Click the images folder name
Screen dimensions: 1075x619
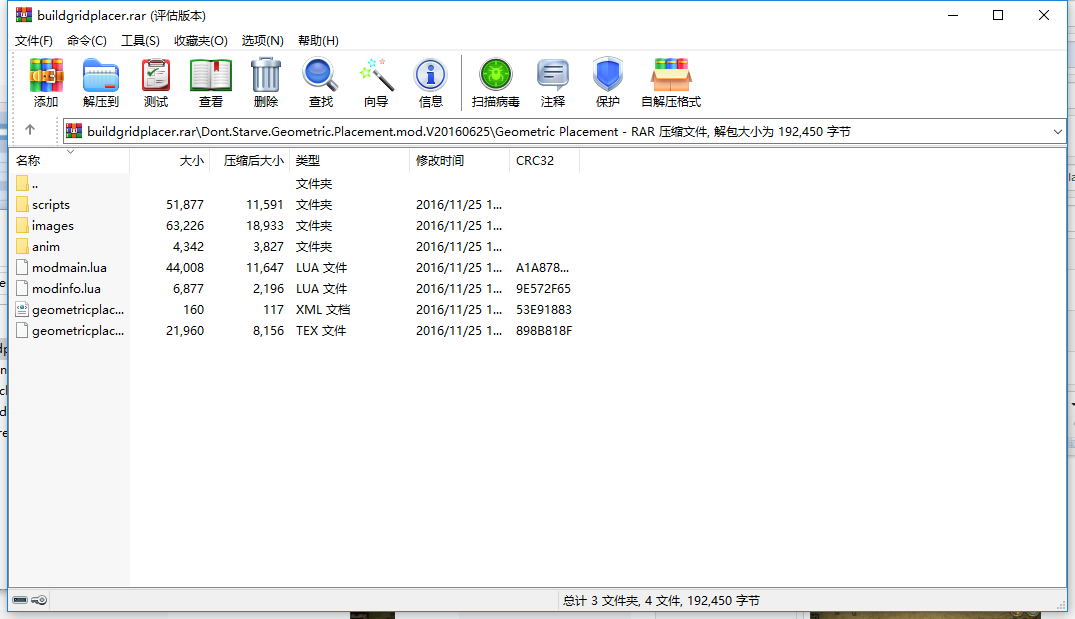(53, 226)
